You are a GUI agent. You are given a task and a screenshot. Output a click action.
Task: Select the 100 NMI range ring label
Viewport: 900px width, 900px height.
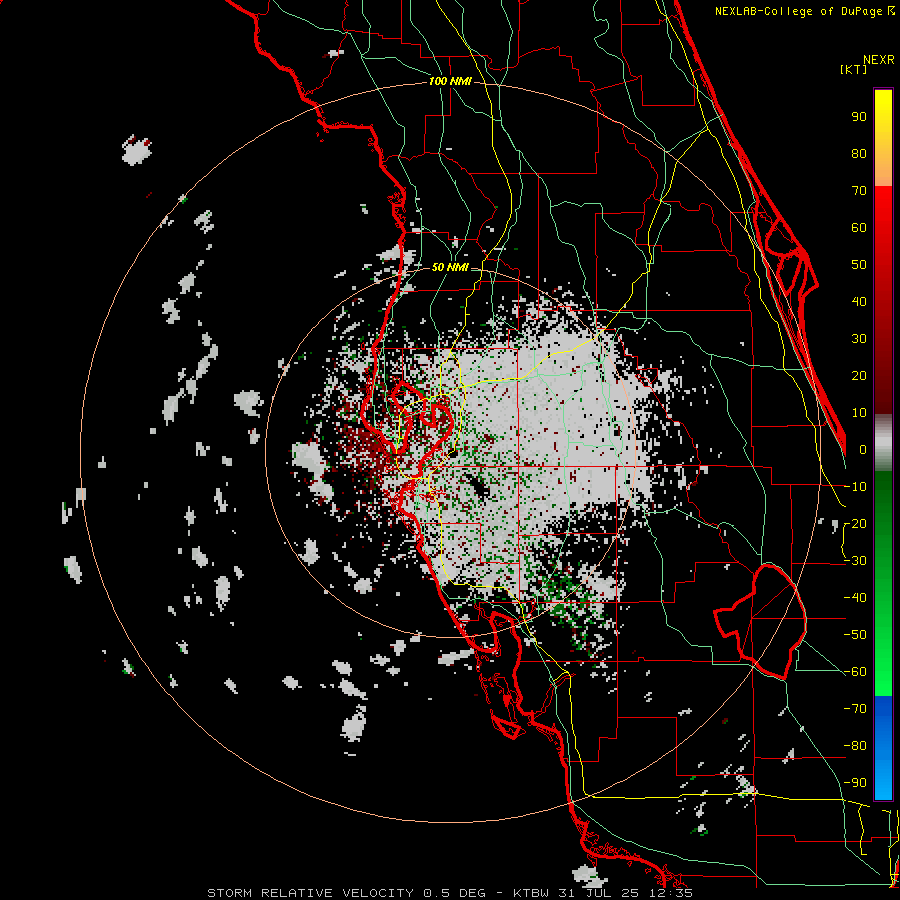point(450,82)
